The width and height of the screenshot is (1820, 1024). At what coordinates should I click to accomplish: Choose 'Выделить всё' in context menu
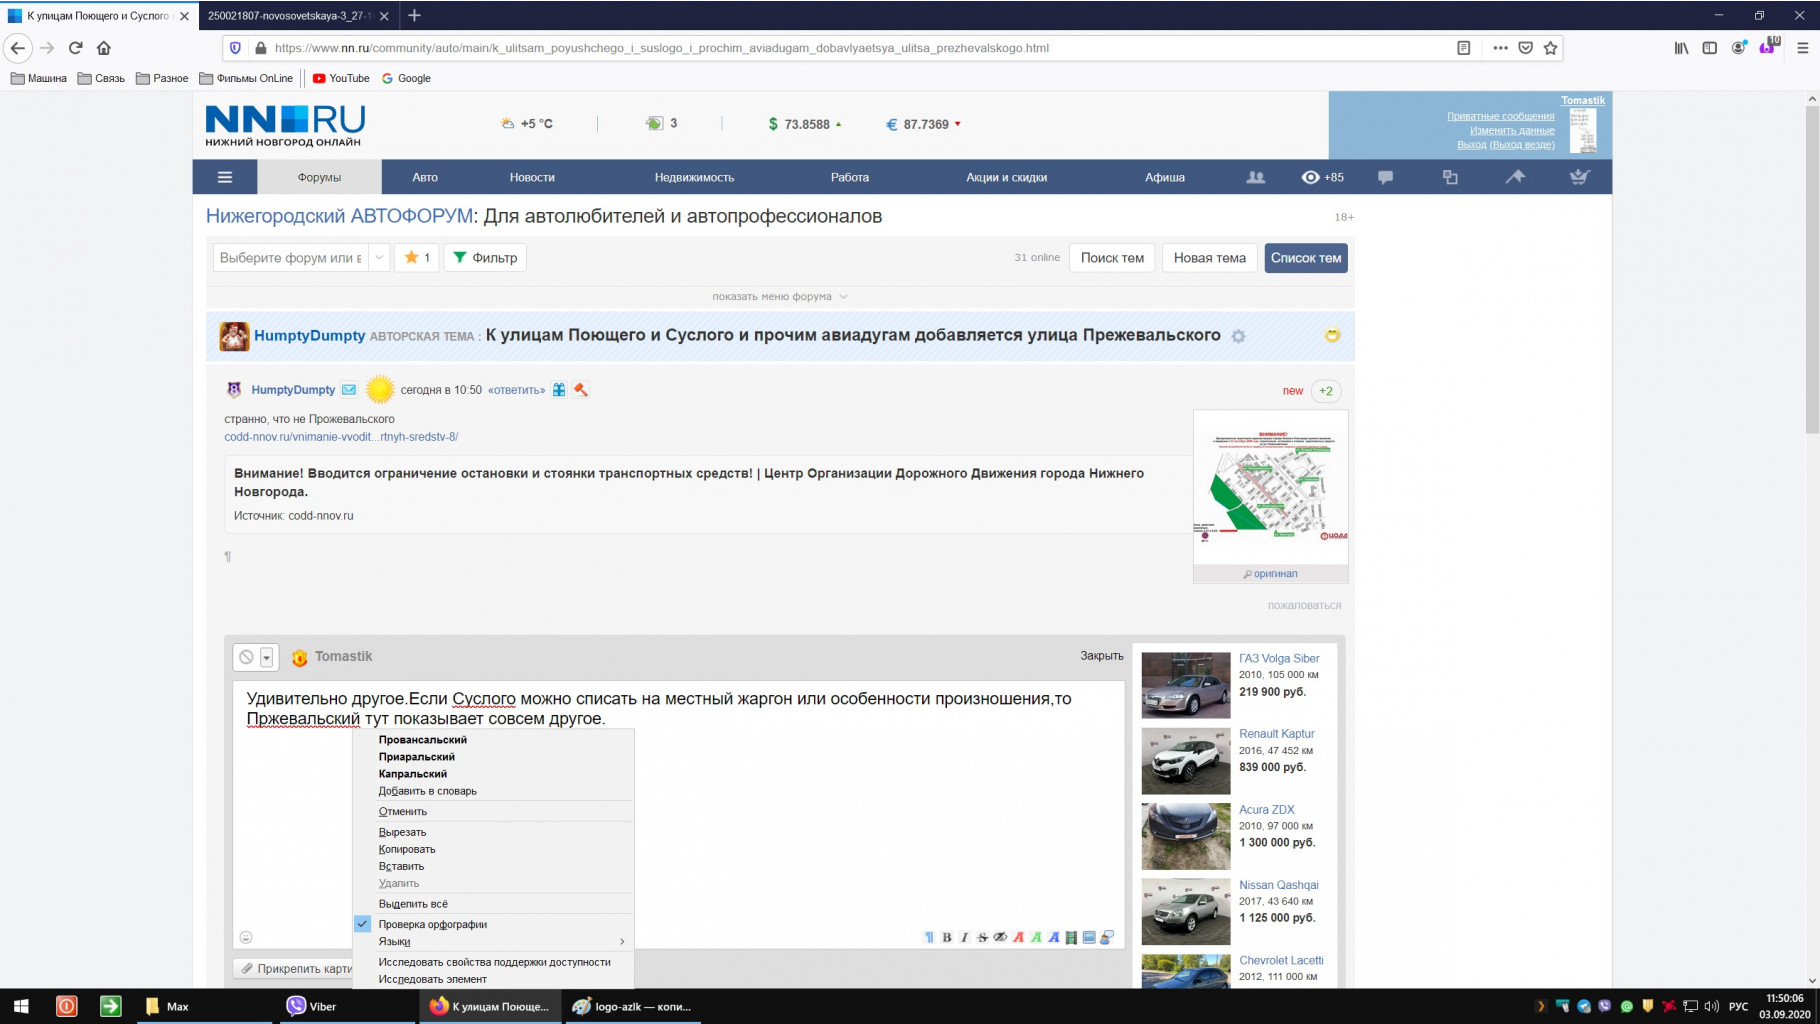pyautogui.click(x=413, y=904)
